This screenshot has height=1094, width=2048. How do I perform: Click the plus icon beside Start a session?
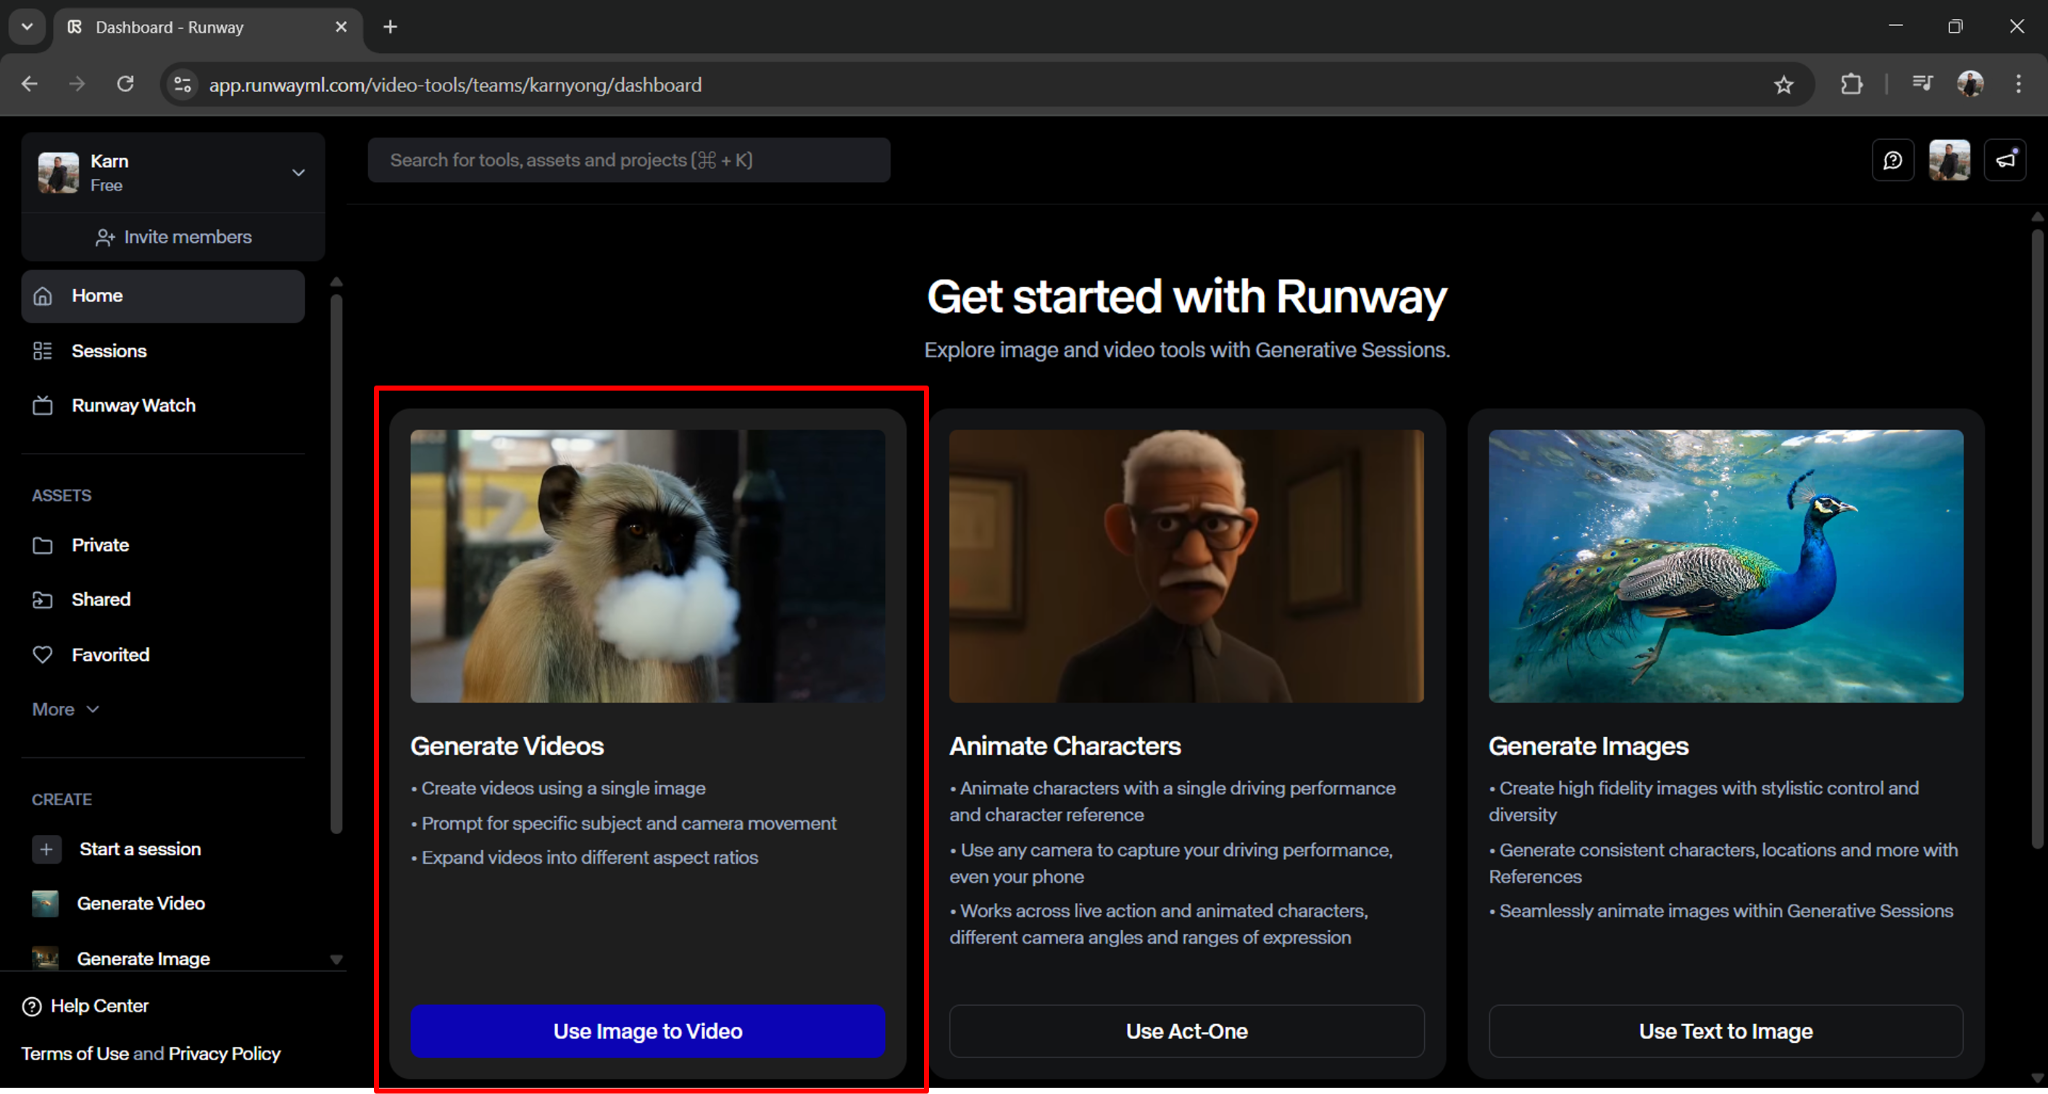click(x=46, y=849)
